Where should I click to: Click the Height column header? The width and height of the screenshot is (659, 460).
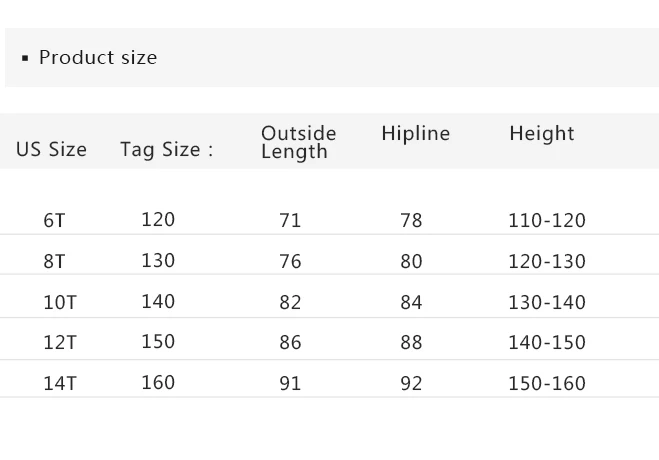tap(541, 134)
